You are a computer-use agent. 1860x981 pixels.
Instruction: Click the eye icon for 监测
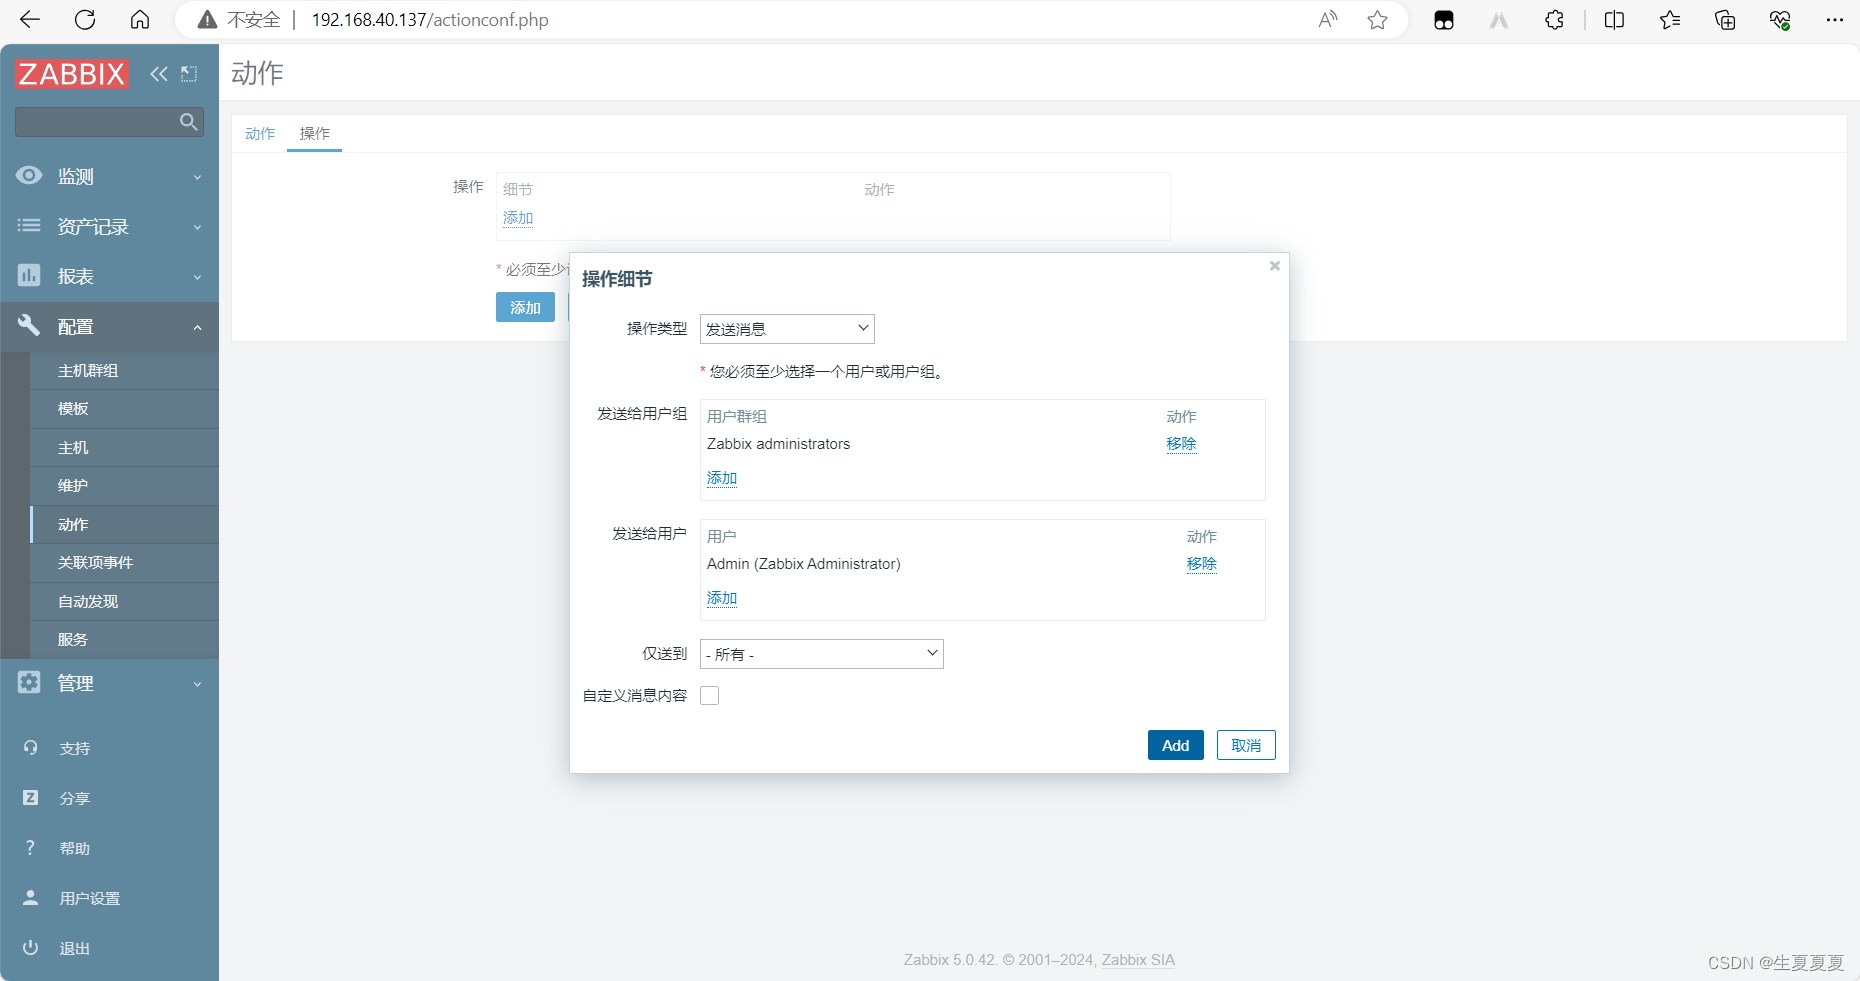pos(29,175)
